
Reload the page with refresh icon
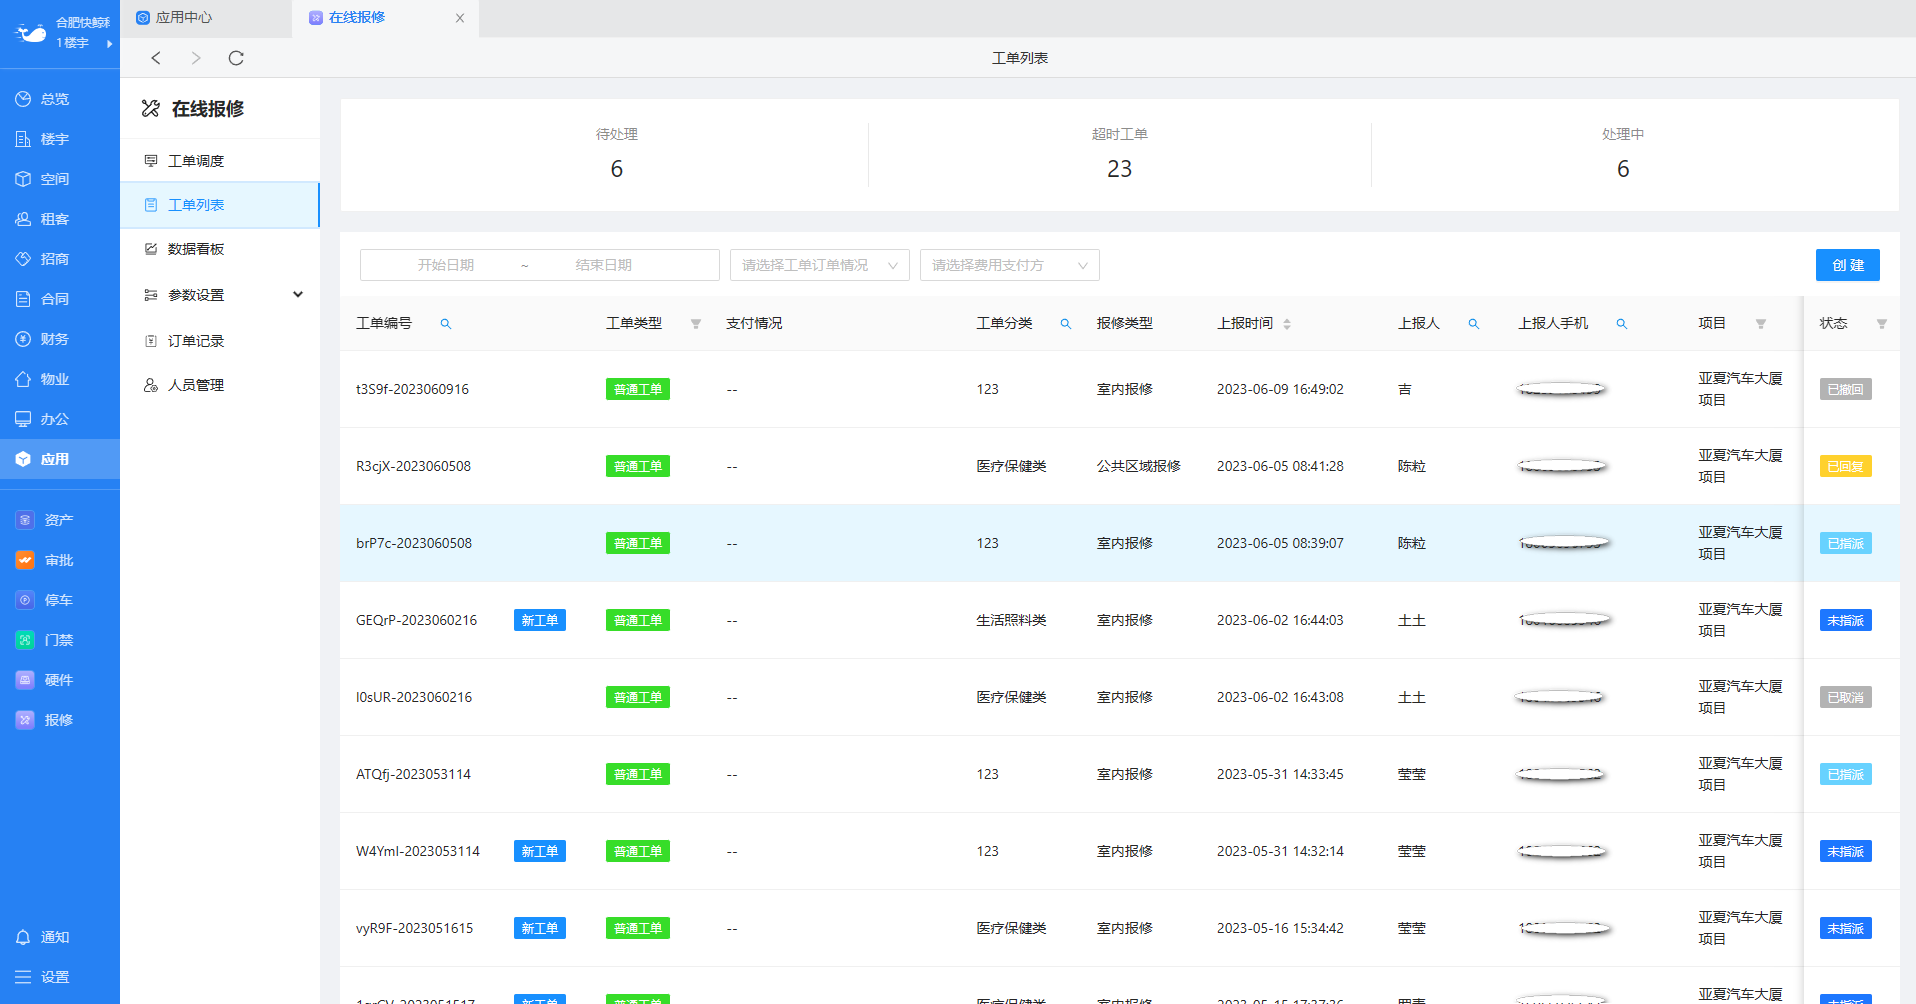pos(236,58)
